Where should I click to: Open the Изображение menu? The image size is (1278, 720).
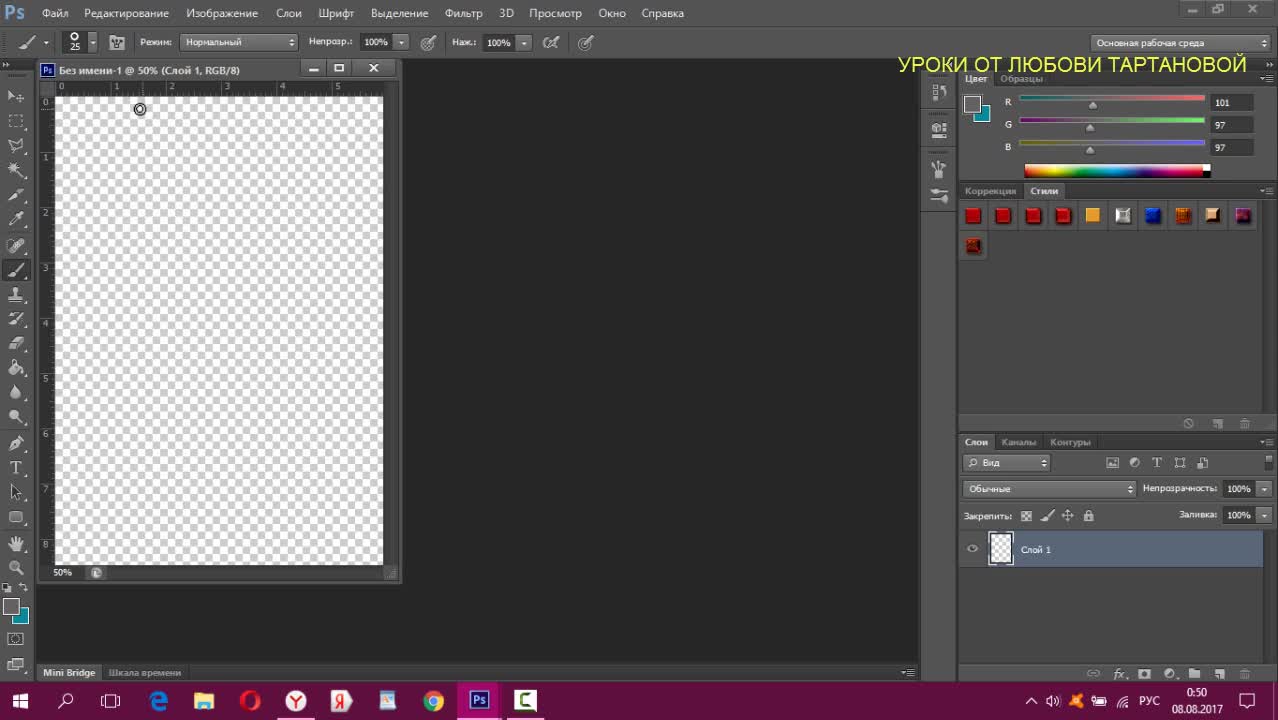click(222, 13)
